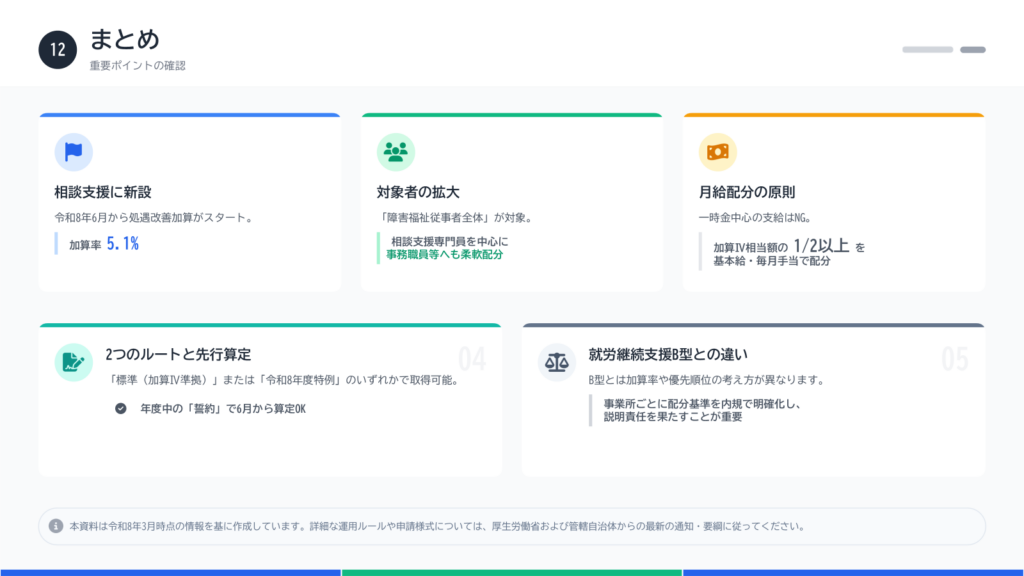Click the orange money bill icon
This screenshot has height=576, width=1024.
[x=717, y=152]
